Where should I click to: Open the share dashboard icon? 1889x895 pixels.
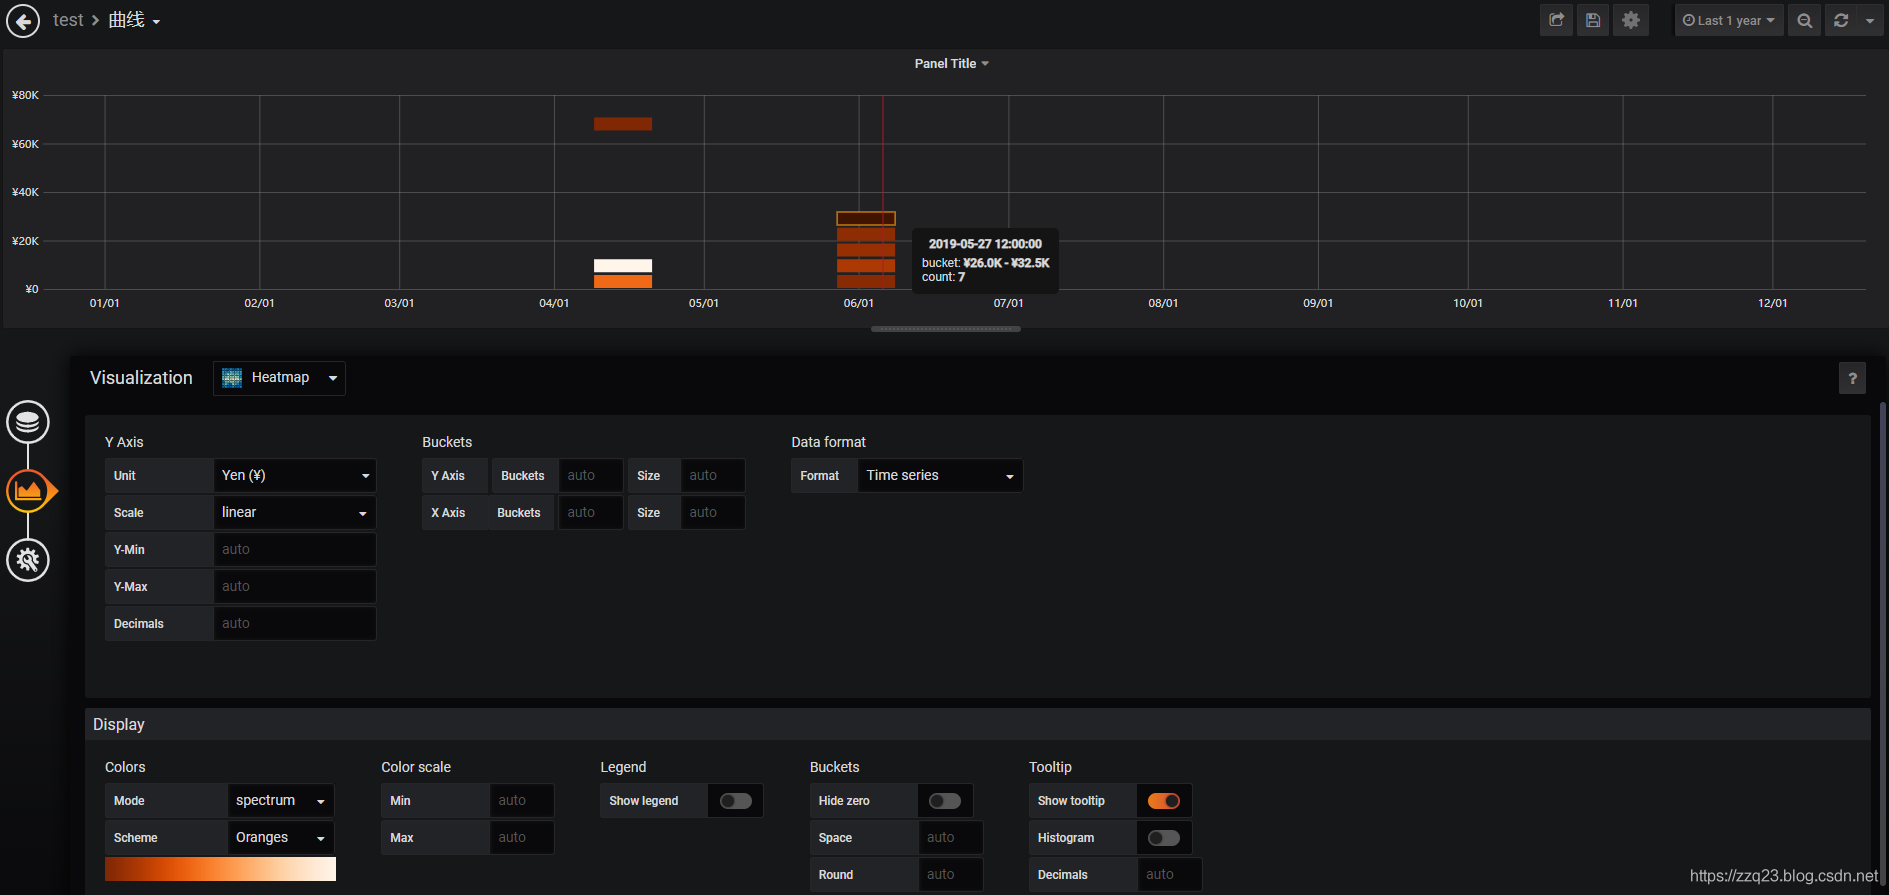1556,20
